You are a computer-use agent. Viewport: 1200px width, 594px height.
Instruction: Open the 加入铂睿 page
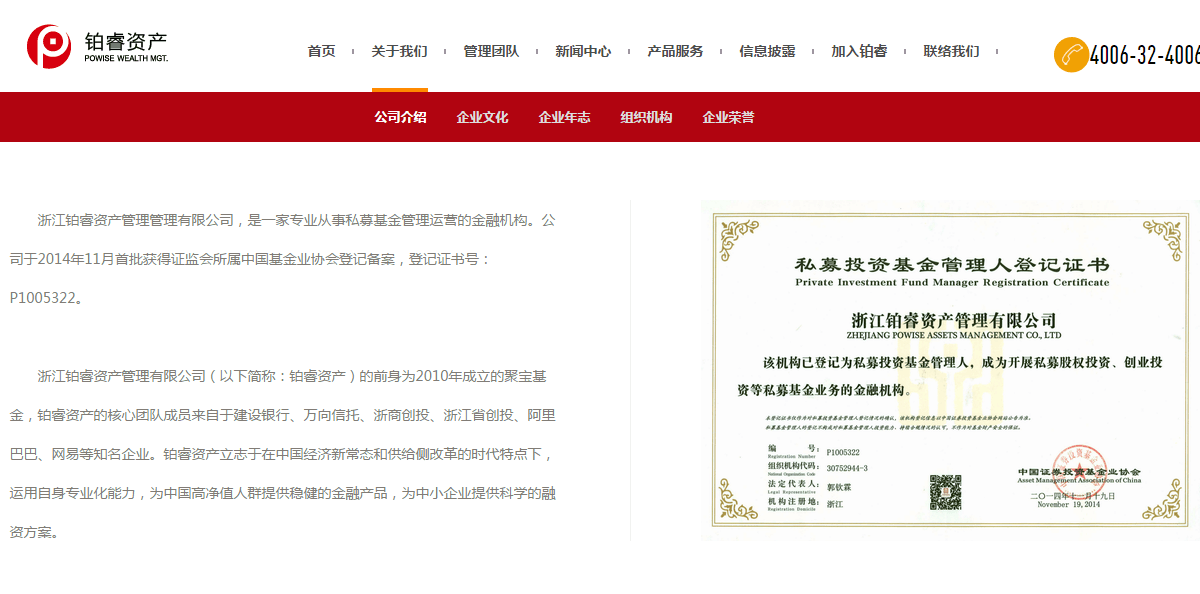click(859, 51)
